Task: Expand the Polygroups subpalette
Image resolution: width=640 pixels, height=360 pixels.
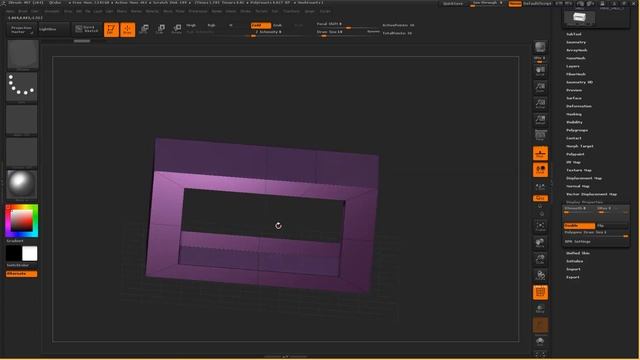Action: [x=577, y=130]
